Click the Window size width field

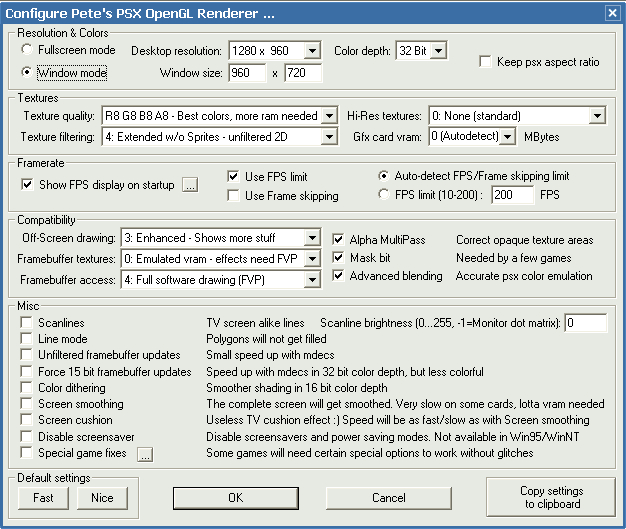point(247,73)
